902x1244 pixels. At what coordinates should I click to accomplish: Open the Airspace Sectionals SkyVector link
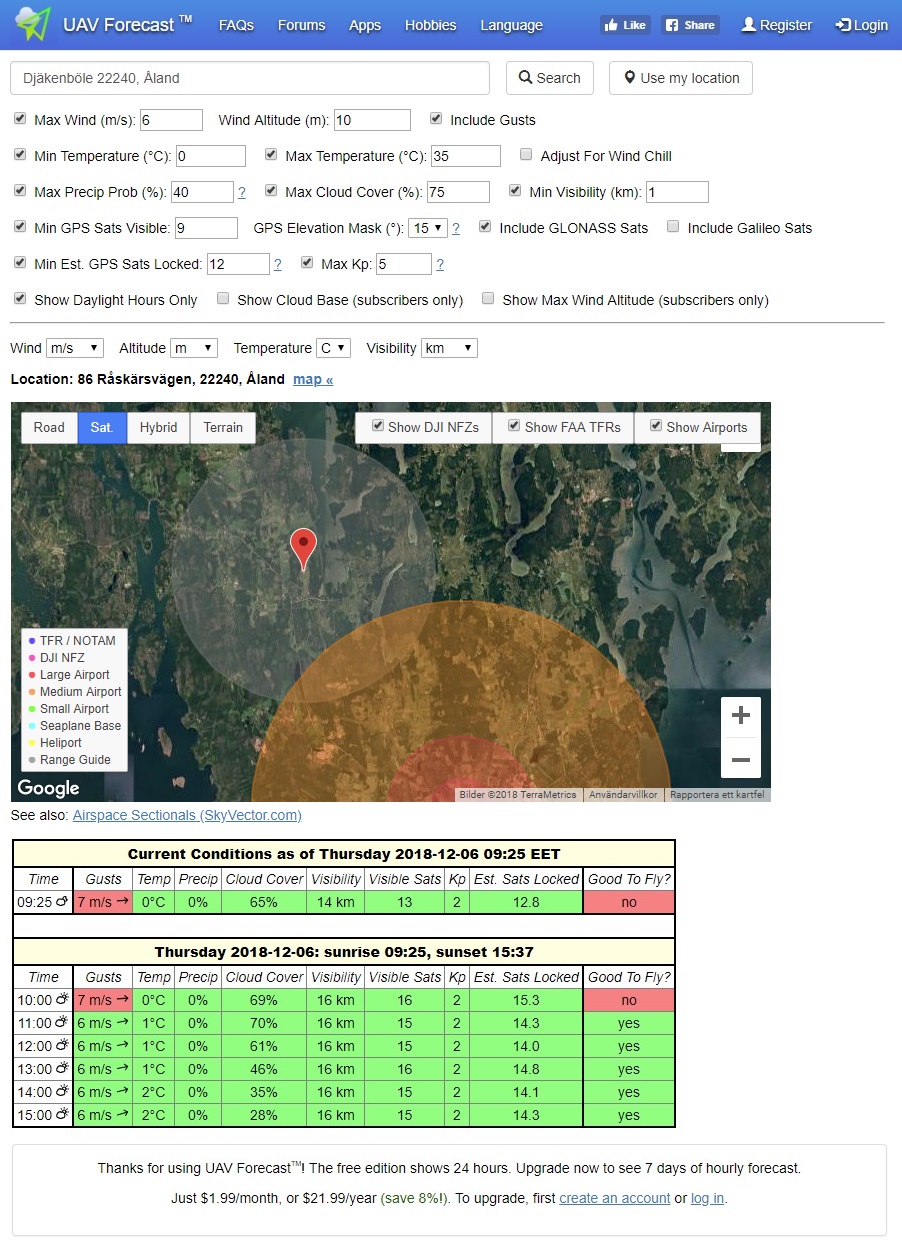click(x=187, y=815)
